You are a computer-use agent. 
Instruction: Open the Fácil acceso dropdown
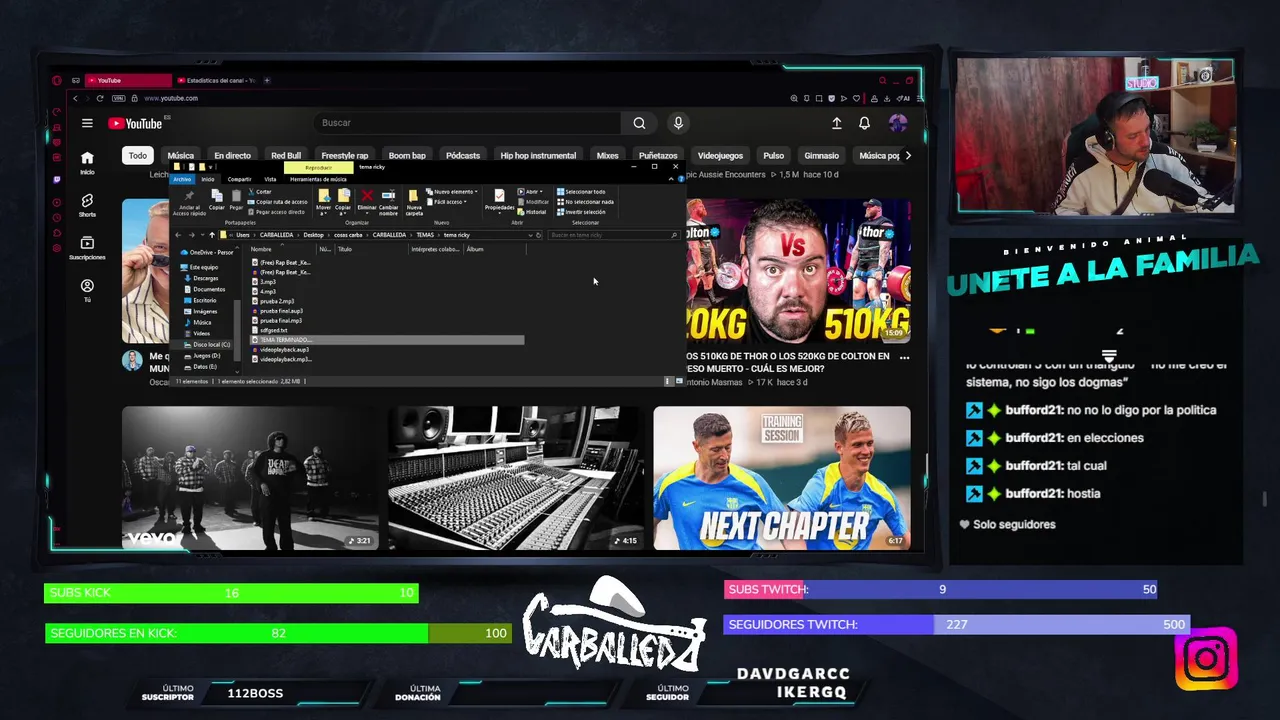click(x=448, y=202)
